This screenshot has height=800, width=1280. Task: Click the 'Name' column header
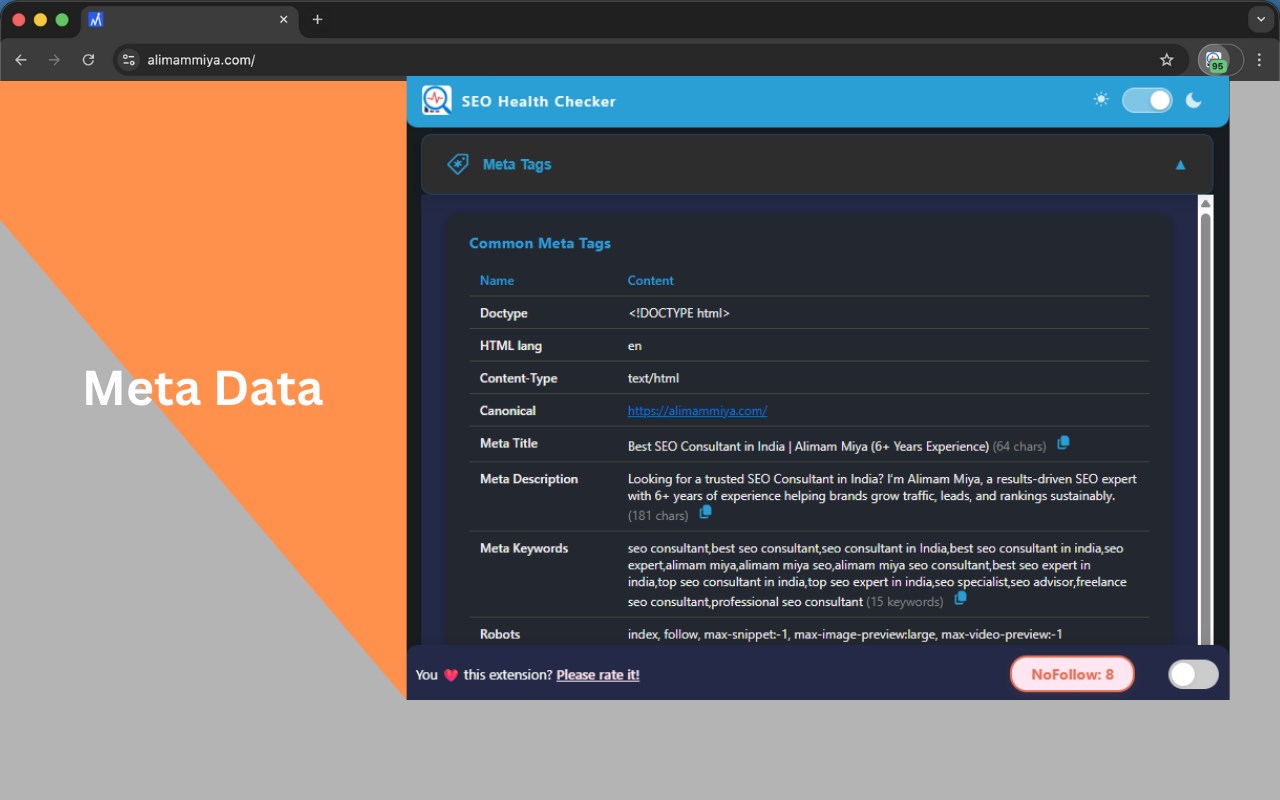pyautogui.click(x=497, y=281)
